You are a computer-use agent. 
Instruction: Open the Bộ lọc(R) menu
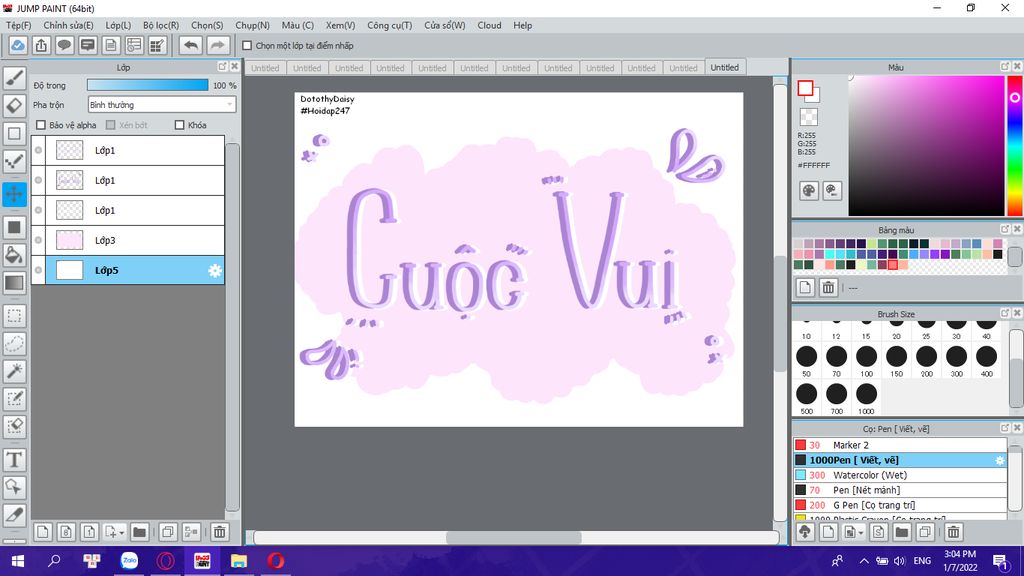(x=161, y=25)
